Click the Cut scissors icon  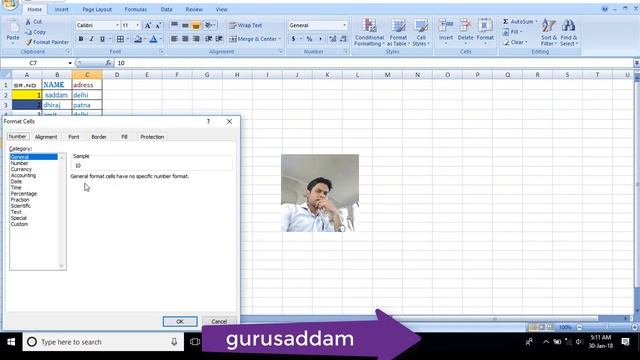(28, 22)
